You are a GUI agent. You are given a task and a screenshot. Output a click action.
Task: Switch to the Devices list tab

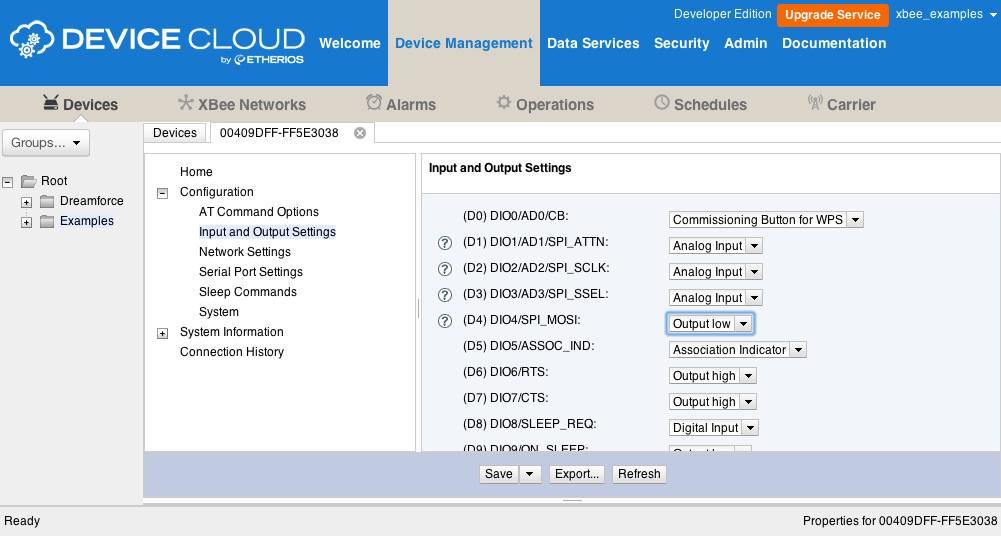coord(175,133)
